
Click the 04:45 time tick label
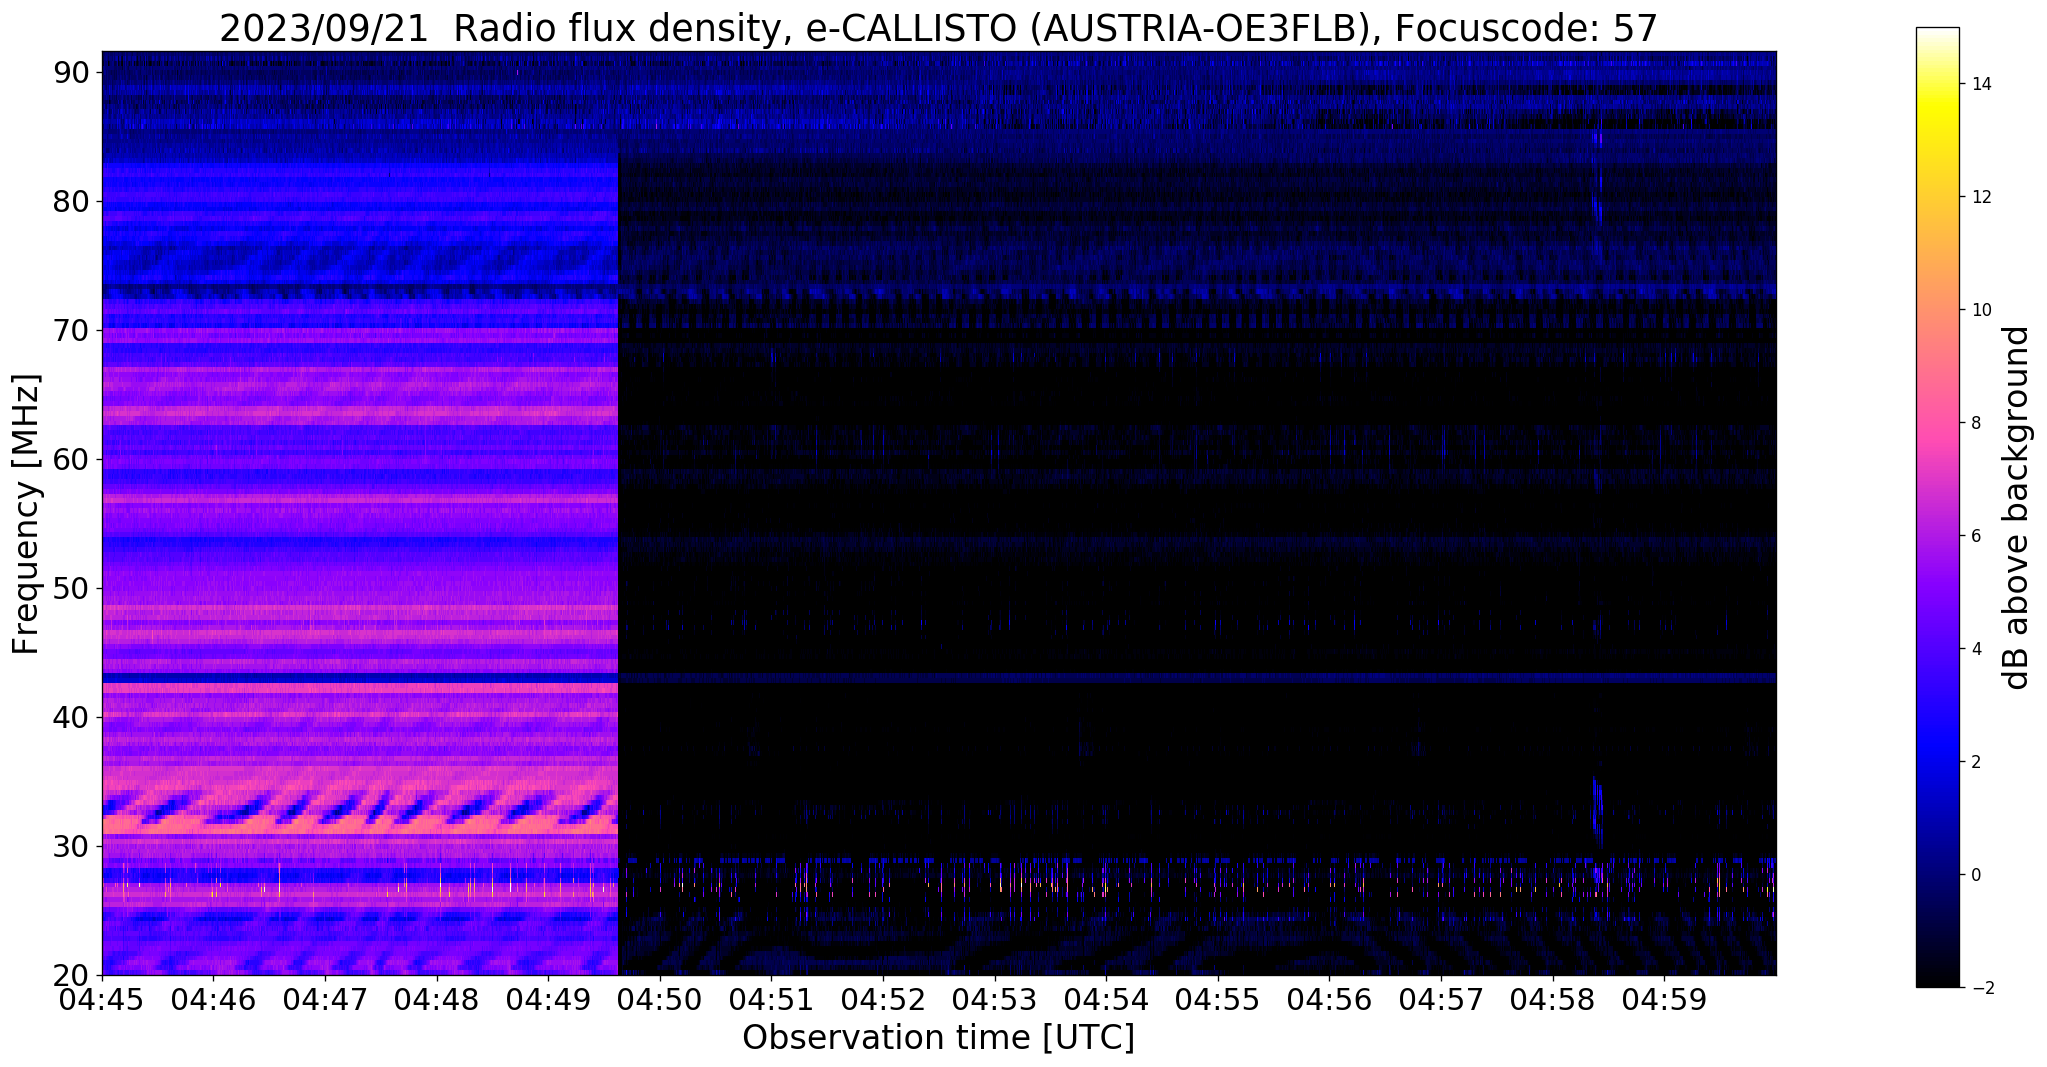(x=102, y=999)
